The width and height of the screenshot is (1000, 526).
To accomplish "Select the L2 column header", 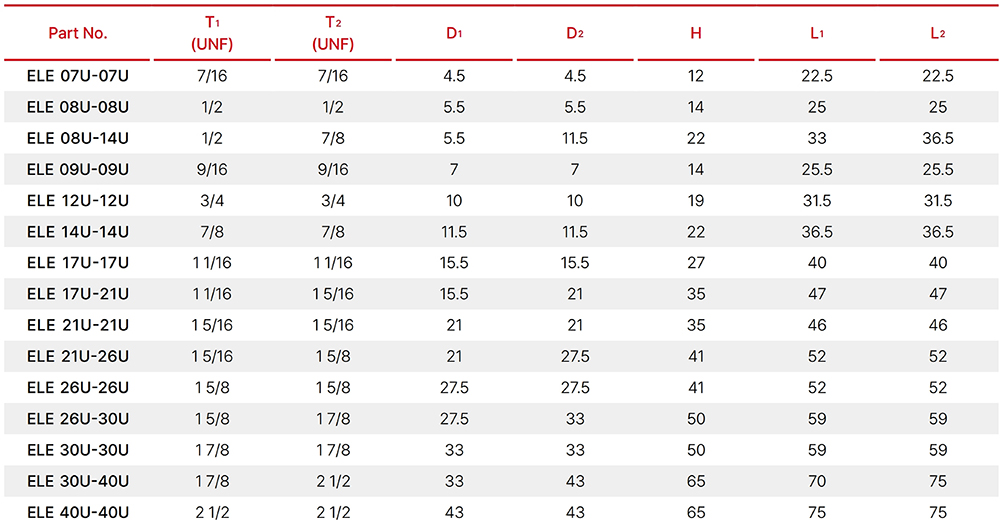I will [x=938, y=33].
